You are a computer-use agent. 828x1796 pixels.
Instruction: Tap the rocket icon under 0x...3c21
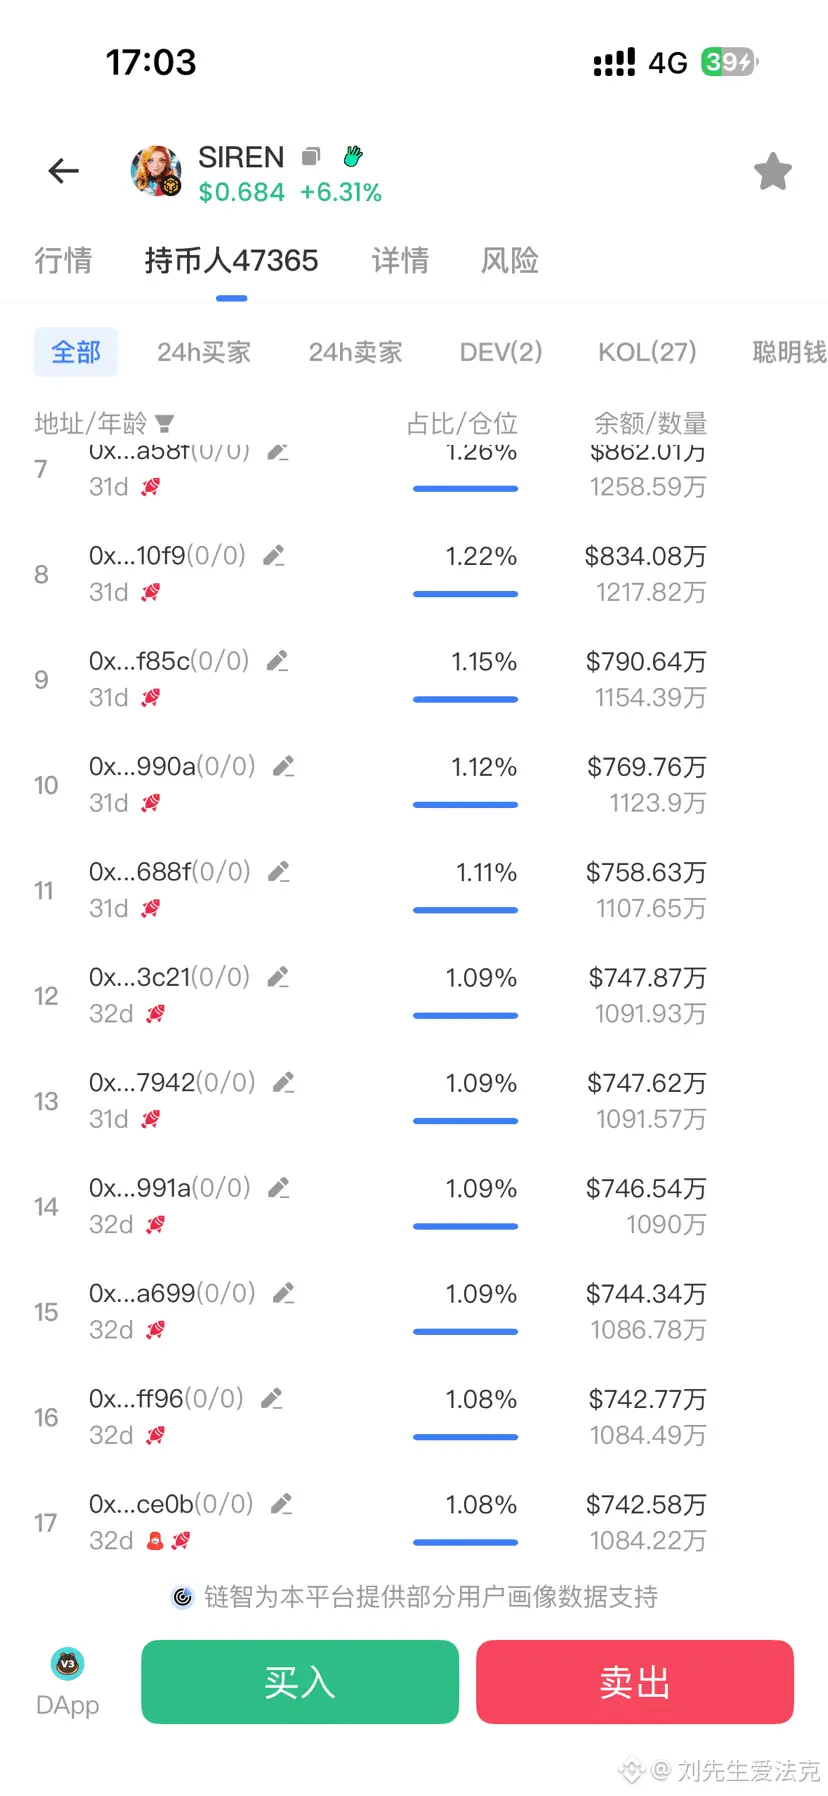155,1014
